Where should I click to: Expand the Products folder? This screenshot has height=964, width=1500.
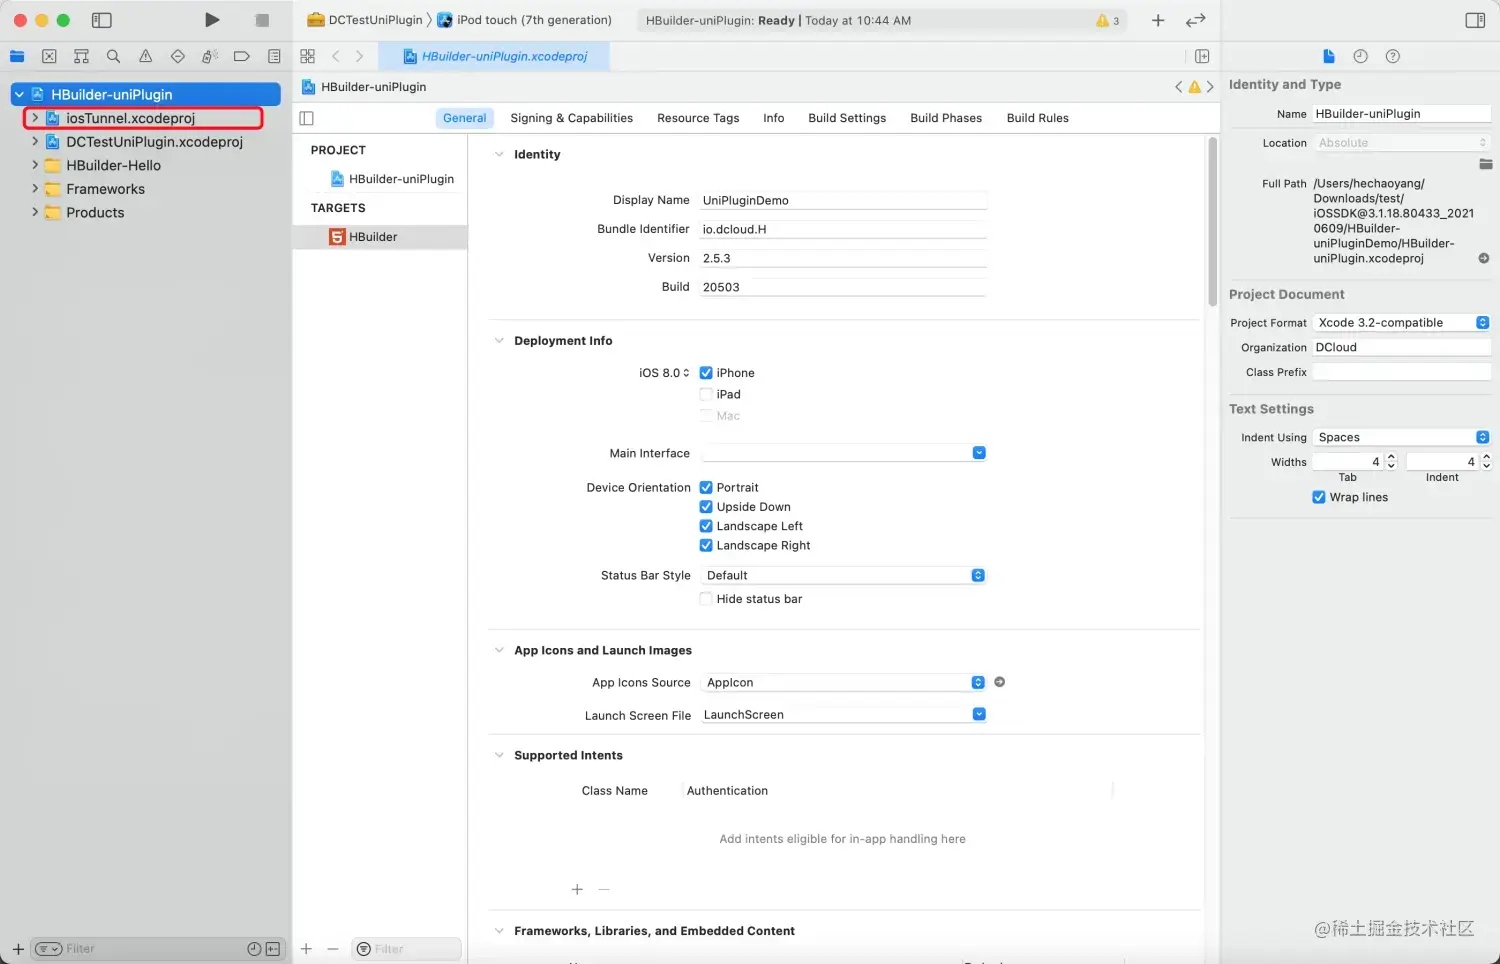[35, 212]
